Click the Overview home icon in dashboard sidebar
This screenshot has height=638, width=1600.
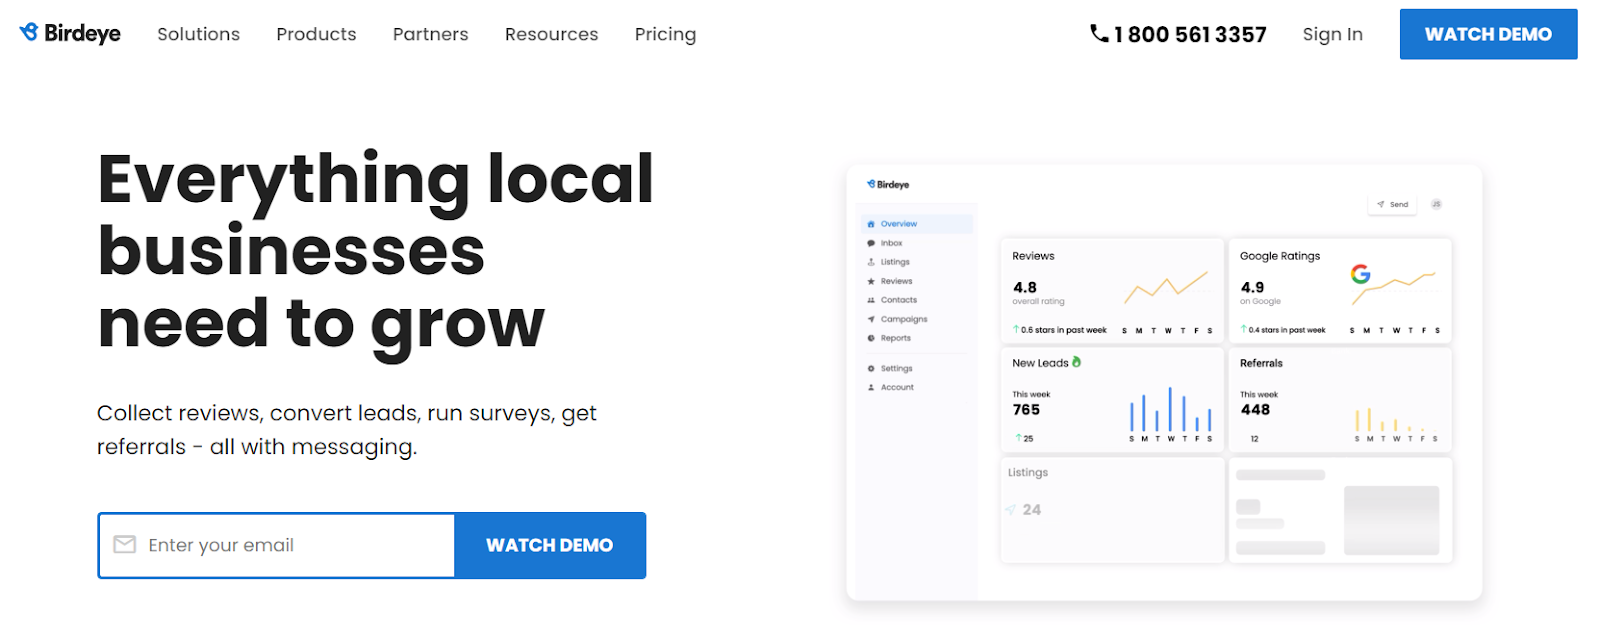click(871, 224)
